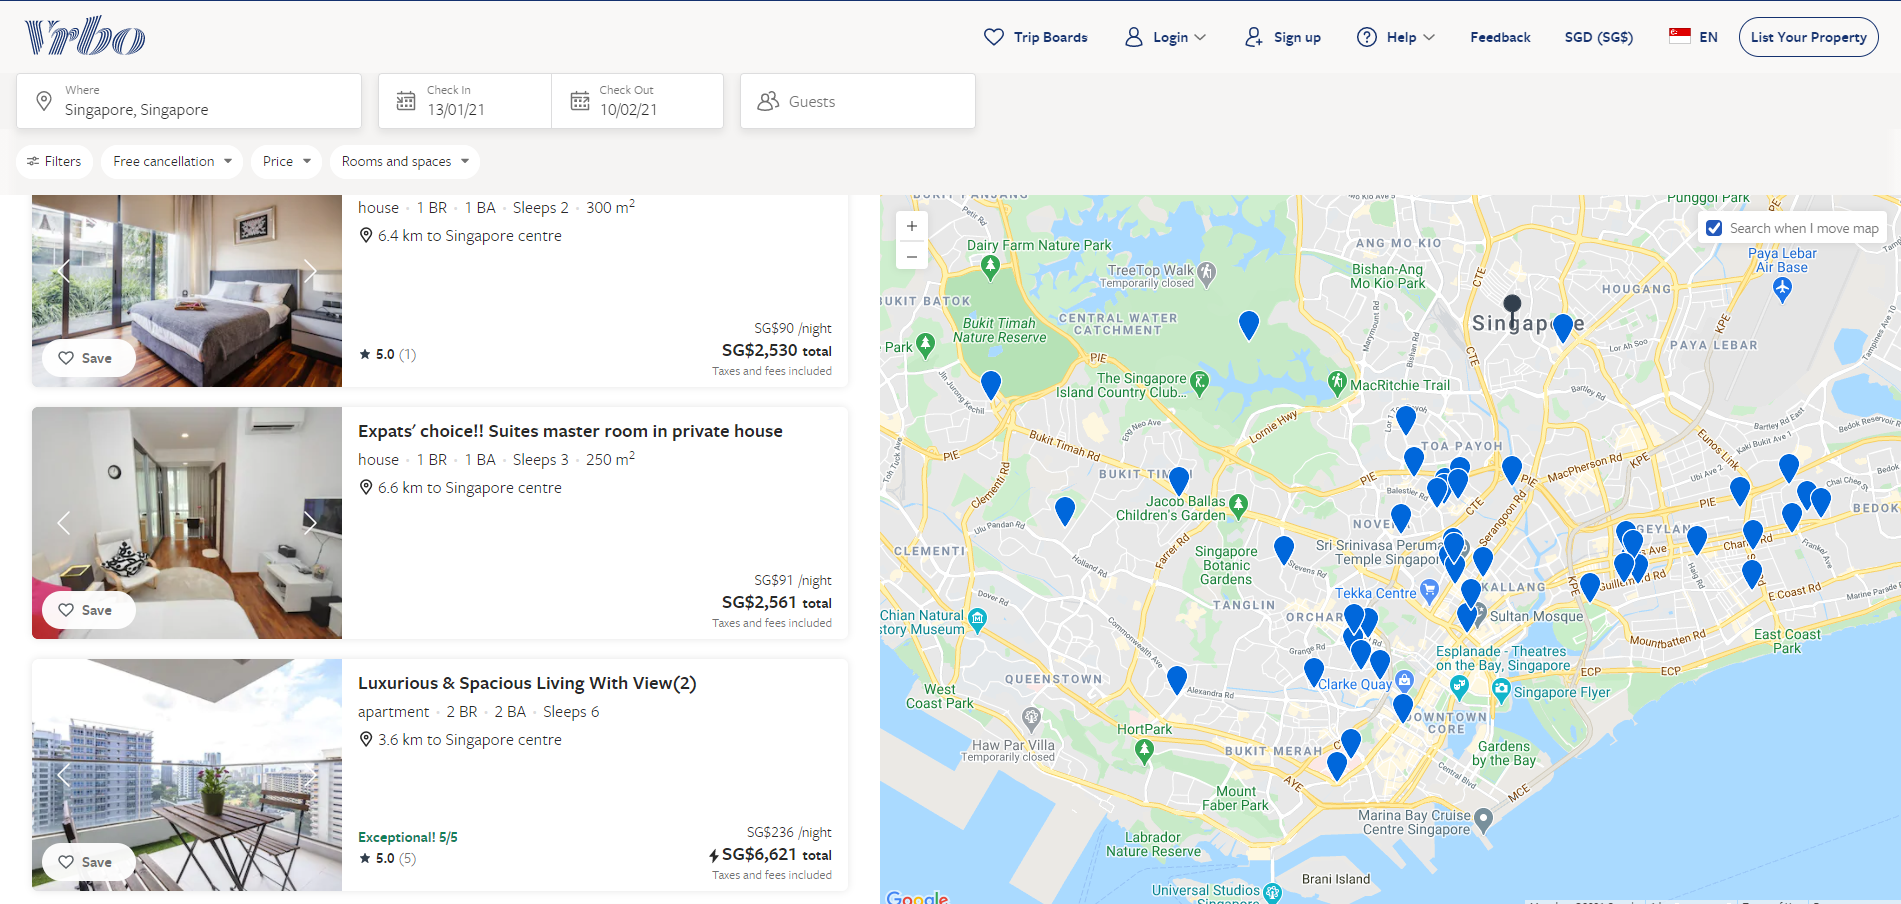Open the Feedback link
Image resolution: width=1901 pixels, height=904 pixels.
click(x=1500, y=37)
